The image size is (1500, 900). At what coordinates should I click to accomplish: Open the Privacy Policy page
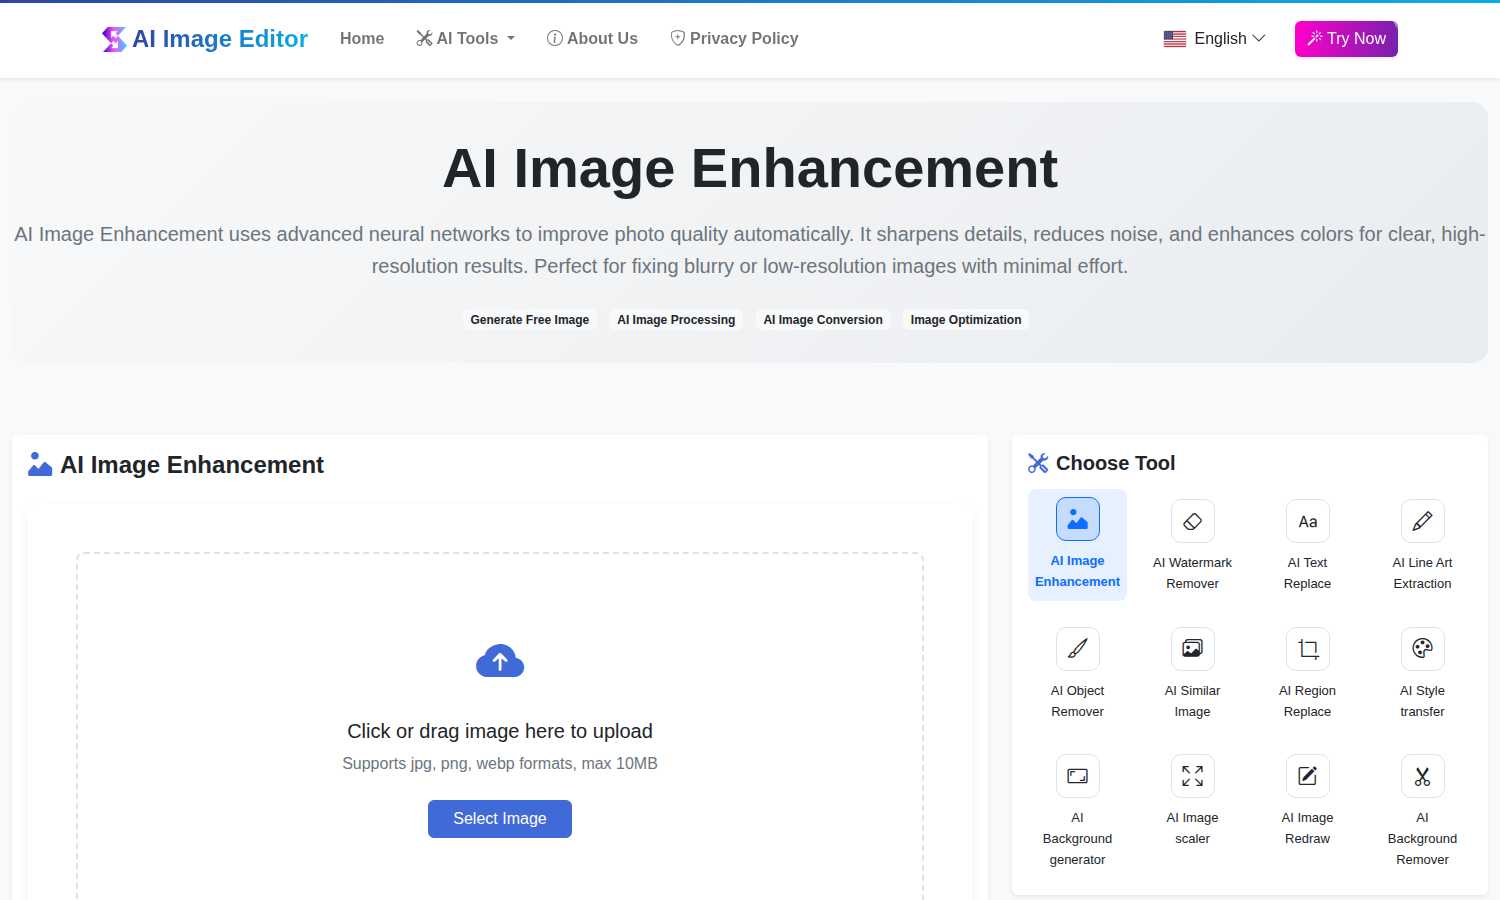tap(734, 38)
